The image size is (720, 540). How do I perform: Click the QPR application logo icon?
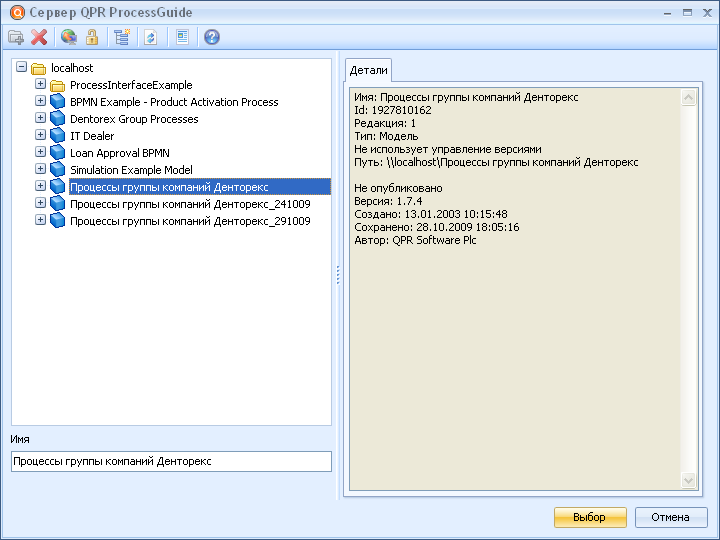[17, 12]
